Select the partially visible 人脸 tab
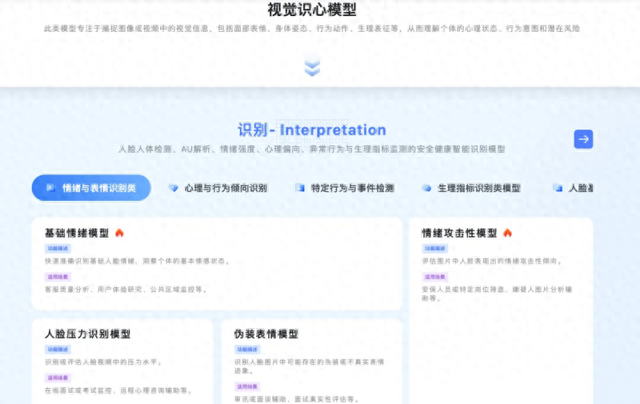640x404 pixels. [x=573, y=188]
